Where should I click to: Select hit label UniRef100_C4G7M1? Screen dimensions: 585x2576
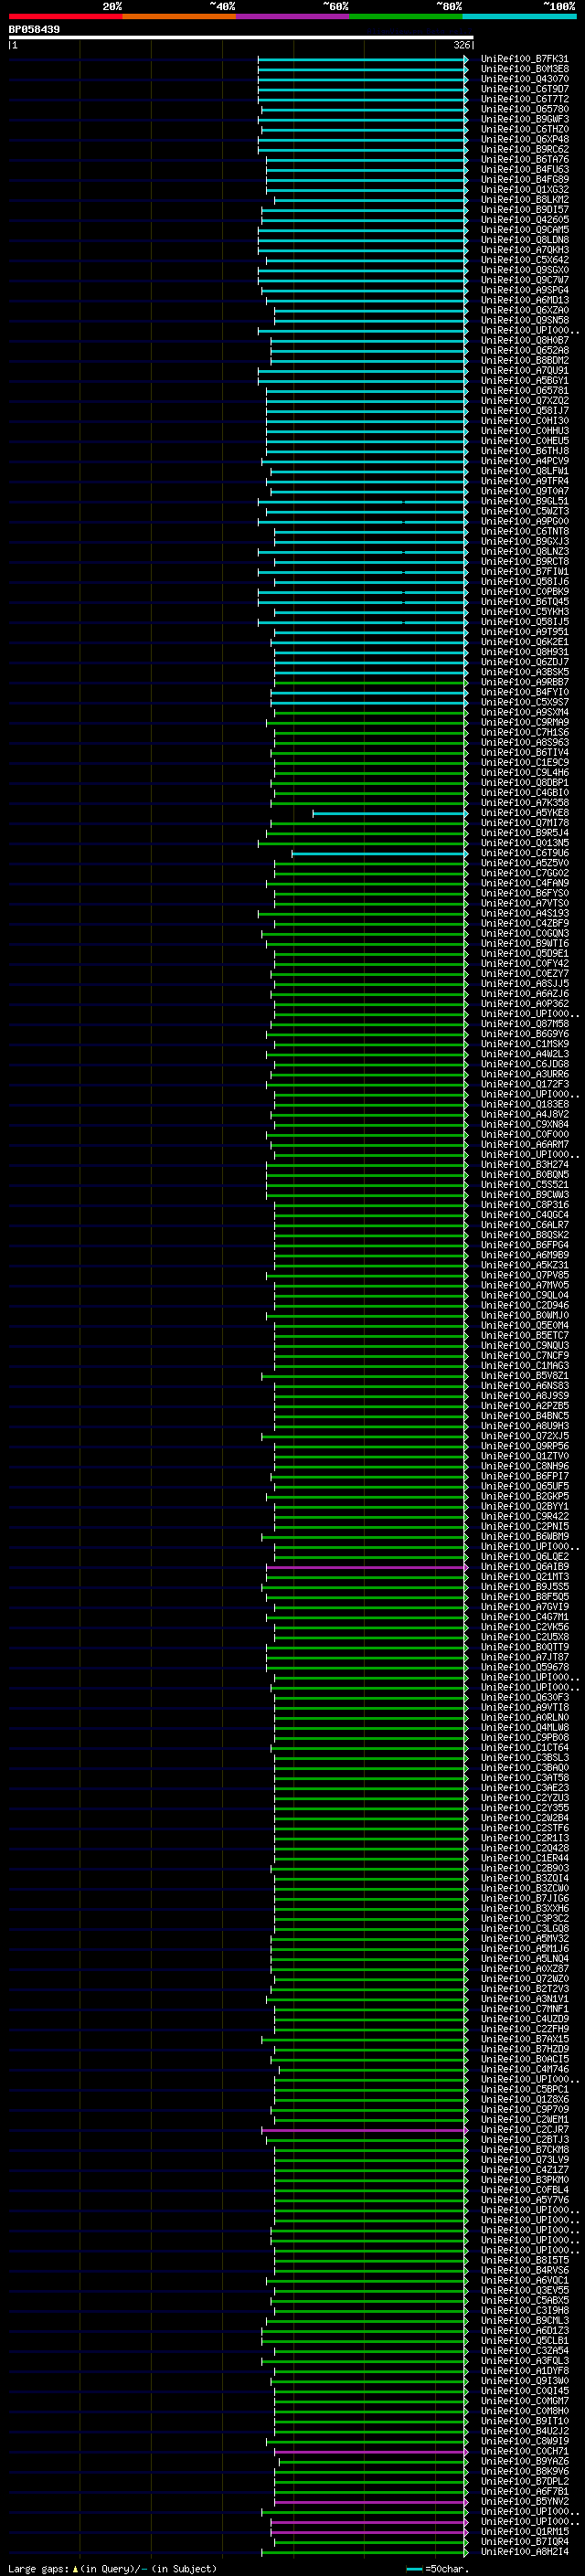tap(525, 1617)
